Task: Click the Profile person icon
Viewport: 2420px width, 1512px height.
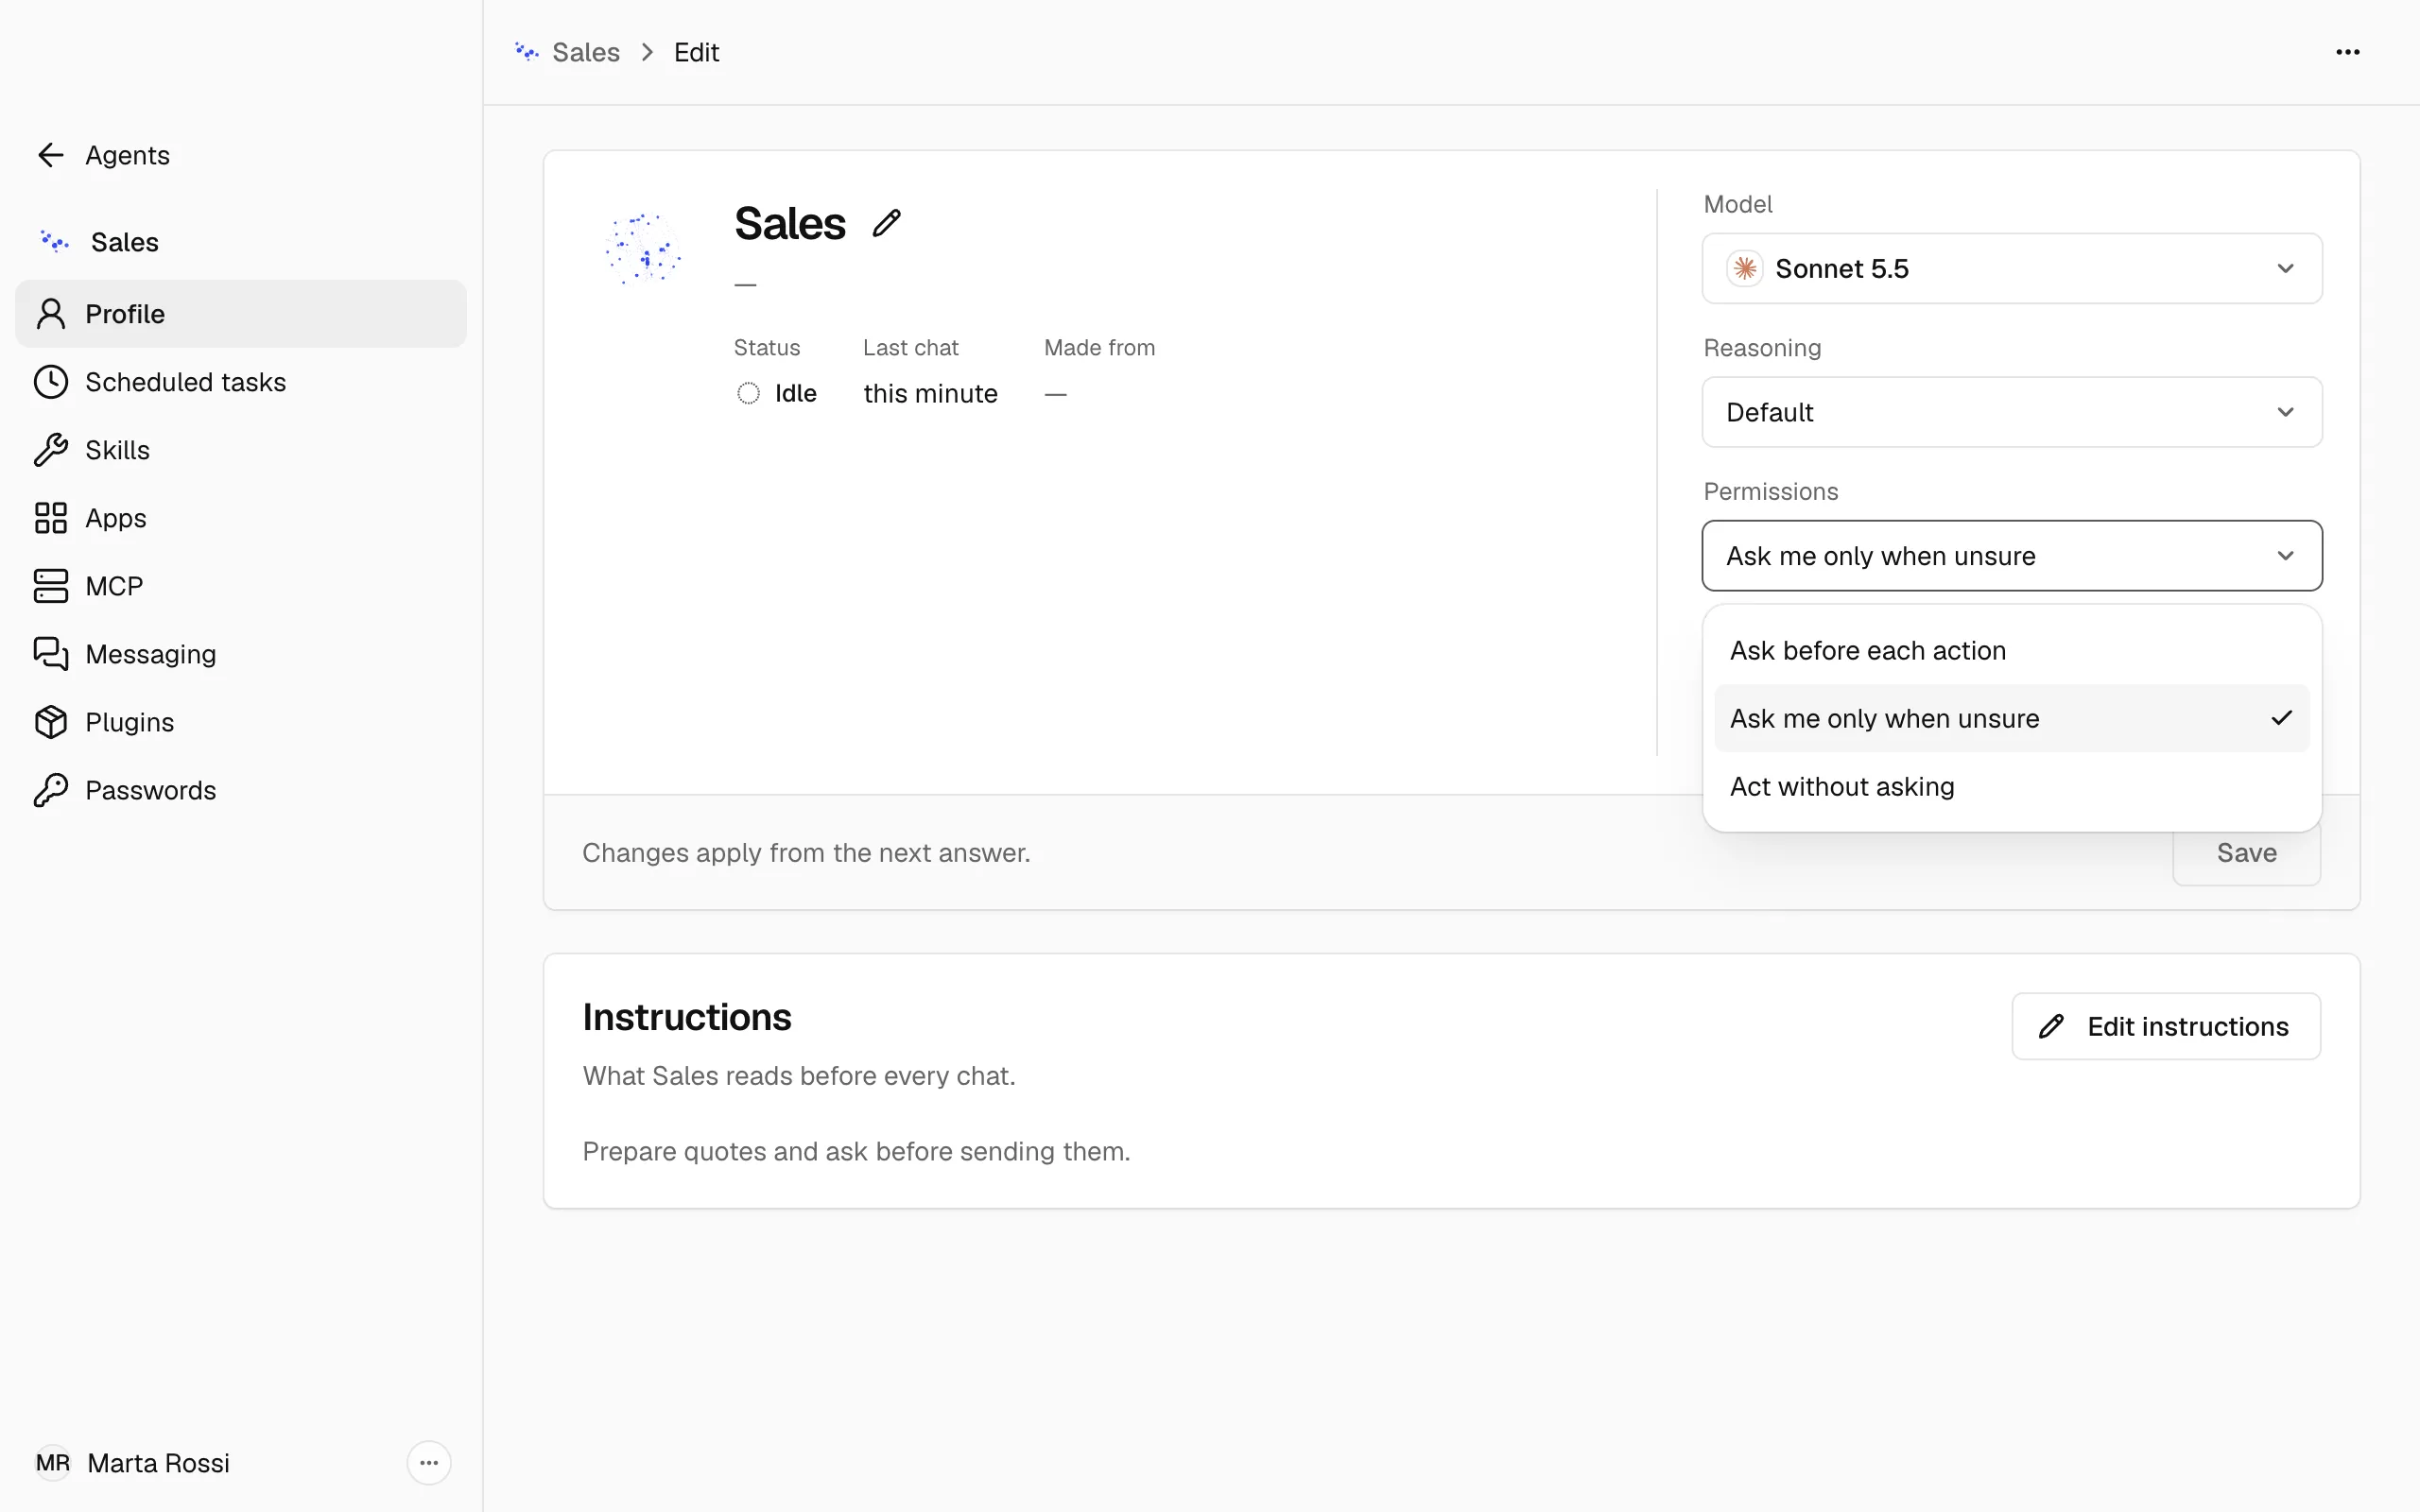Action: pos(50,314)
